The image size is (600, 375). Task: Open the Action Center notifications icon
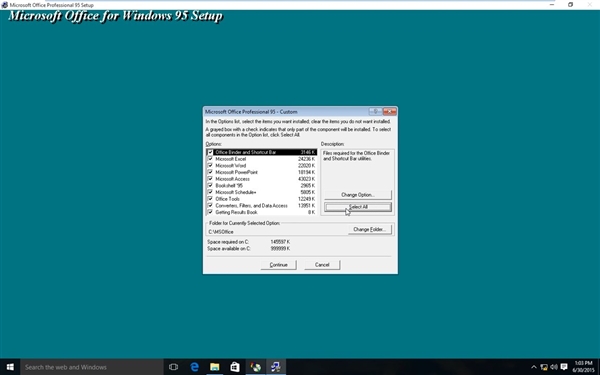(564, 367)
